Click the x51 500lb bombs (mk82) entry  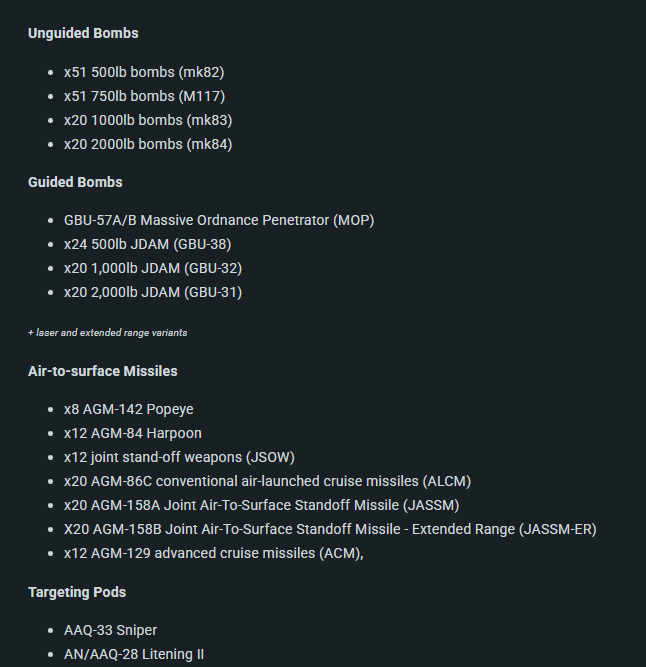[x=144, y=72]
